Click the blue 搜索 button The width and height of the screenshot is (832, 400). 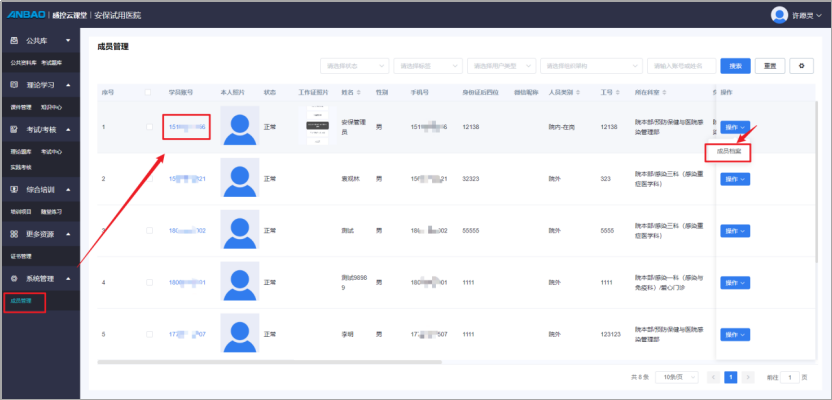[x=735, y=66]
